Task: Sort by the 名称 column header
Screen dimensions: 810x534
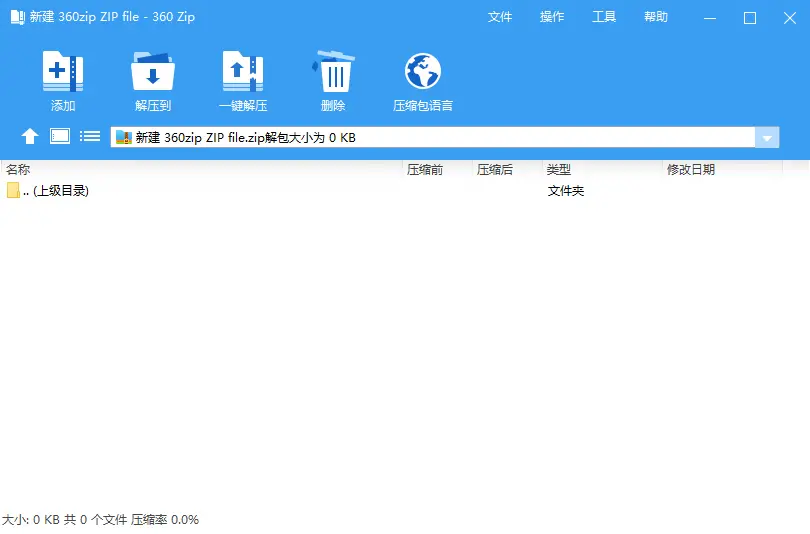Action: 201,169
